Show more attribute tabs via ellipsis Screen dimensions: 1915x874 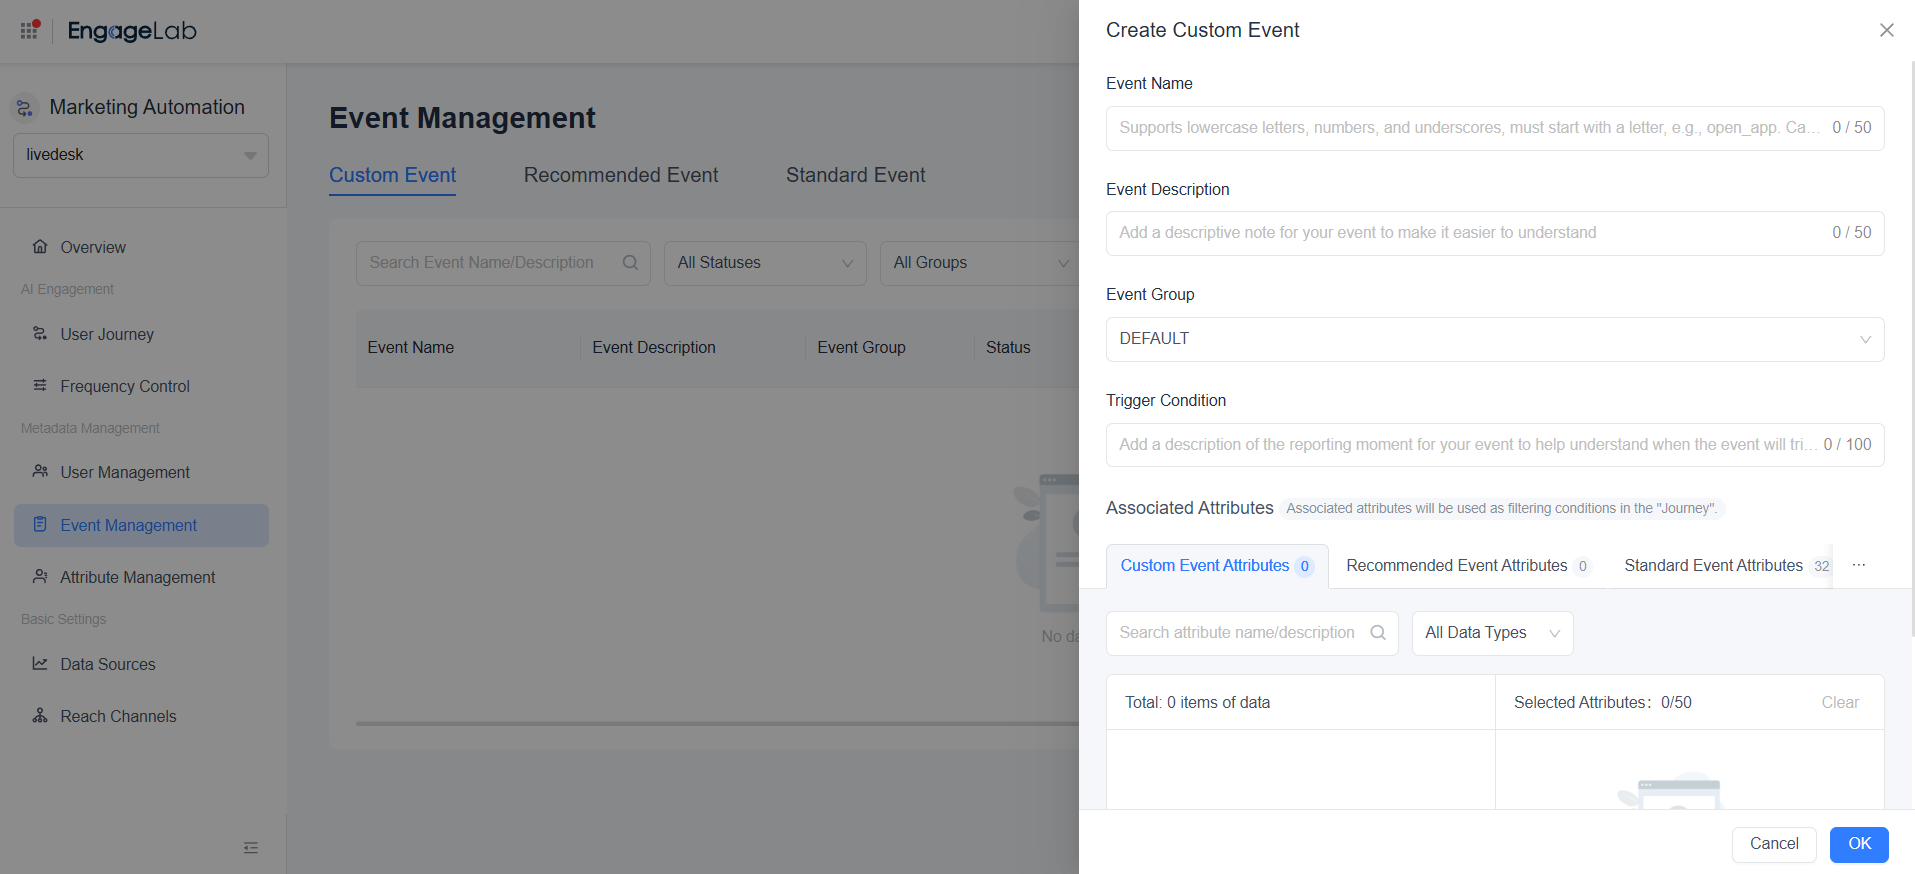pos(1858,566)
